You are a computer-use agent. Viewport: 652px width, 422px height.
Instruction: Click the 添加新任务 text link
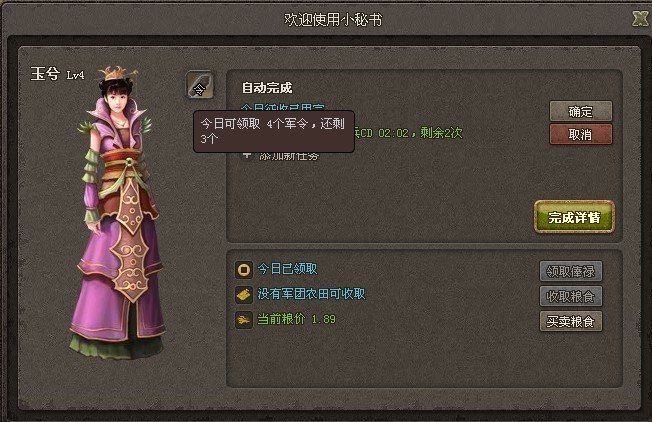[x=289, y=156]
